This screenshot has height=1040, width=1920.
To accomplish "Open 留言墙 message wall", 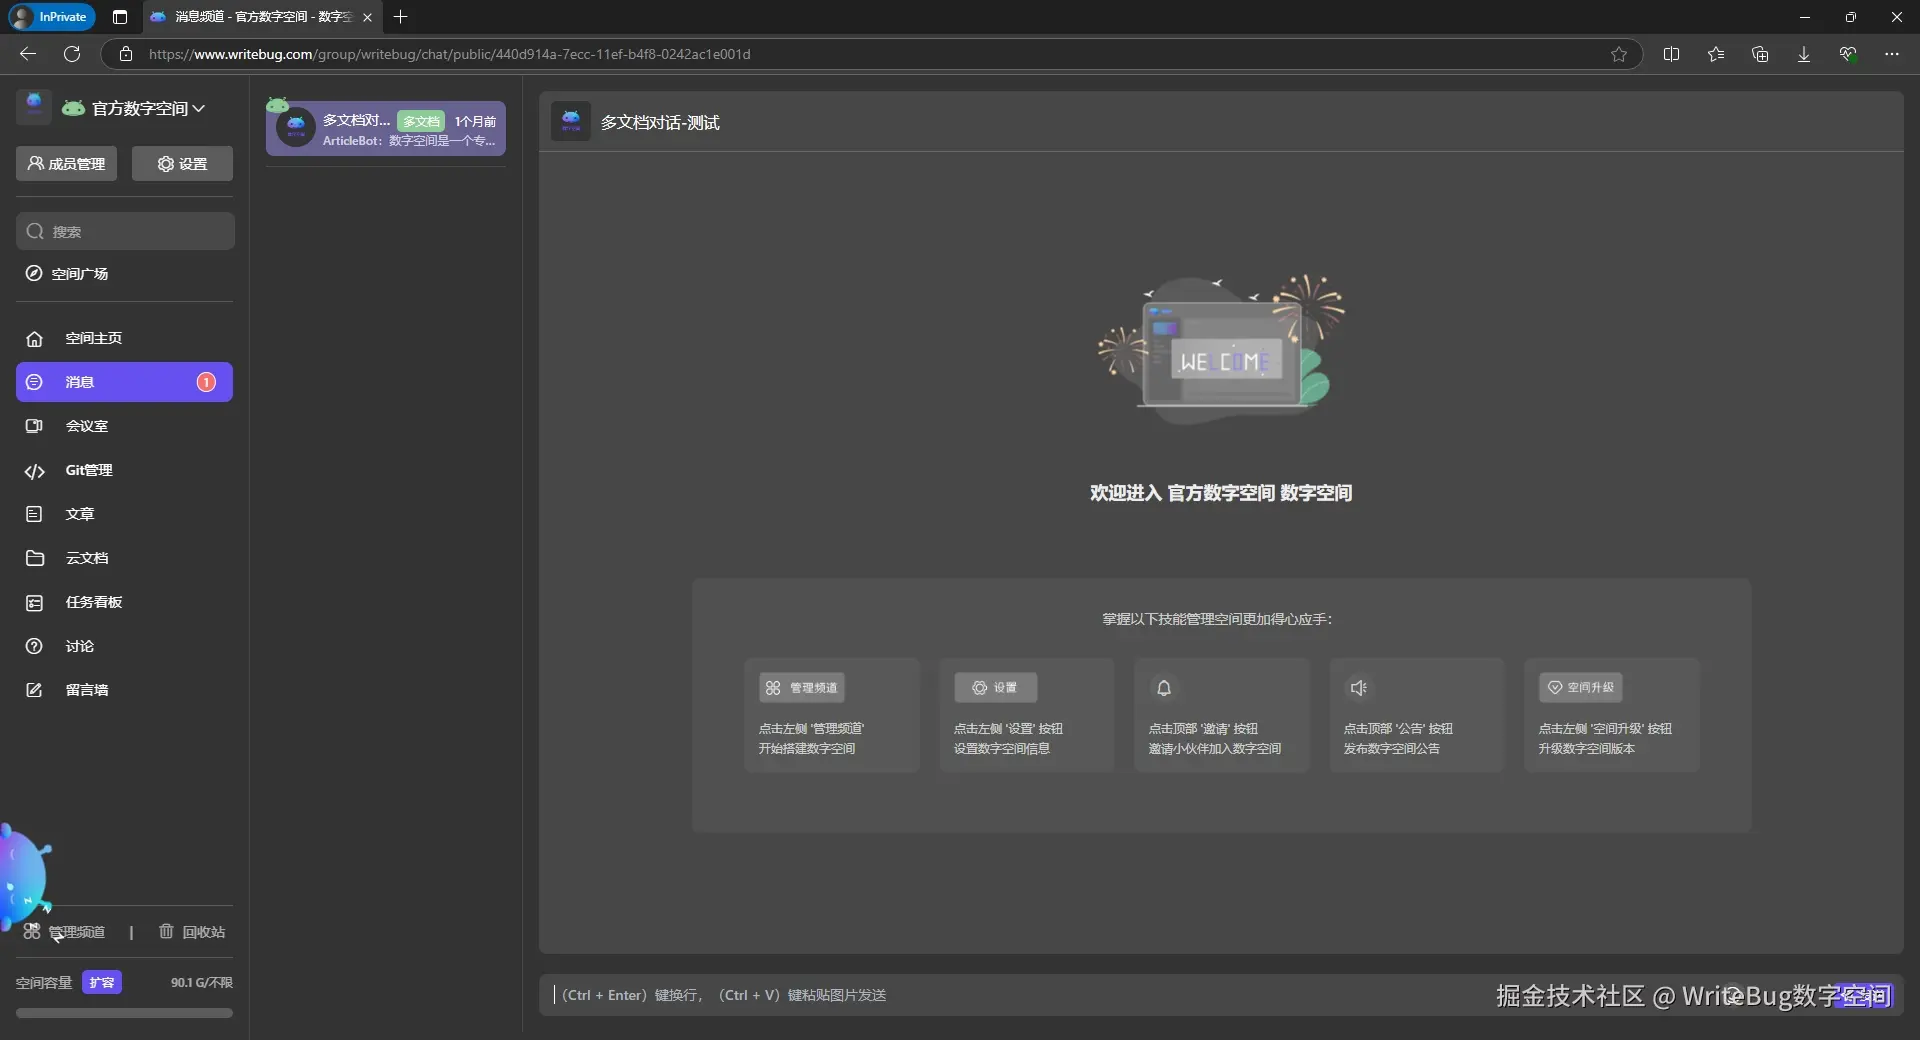I will click(x=86, y=690).
